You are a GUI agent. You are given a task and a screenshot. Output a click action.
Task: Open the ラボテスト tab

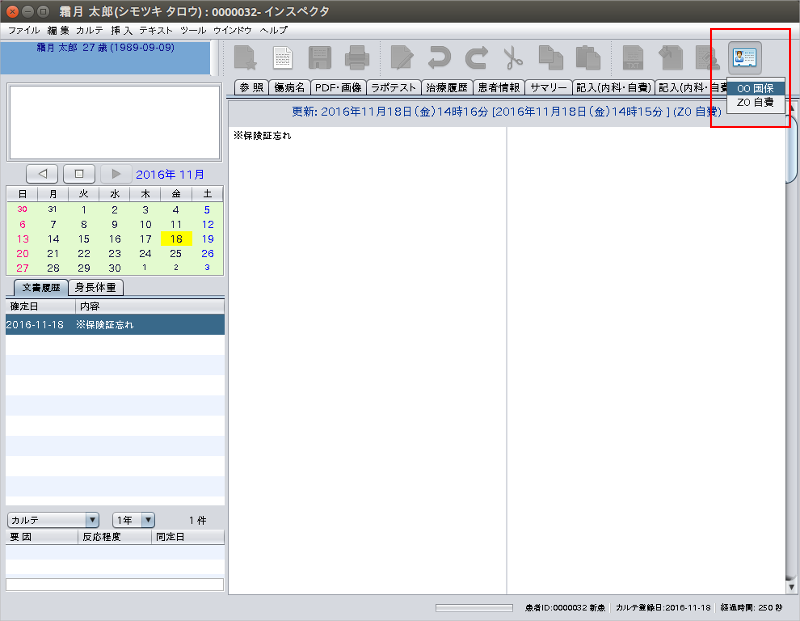click(x=393, y=88)
